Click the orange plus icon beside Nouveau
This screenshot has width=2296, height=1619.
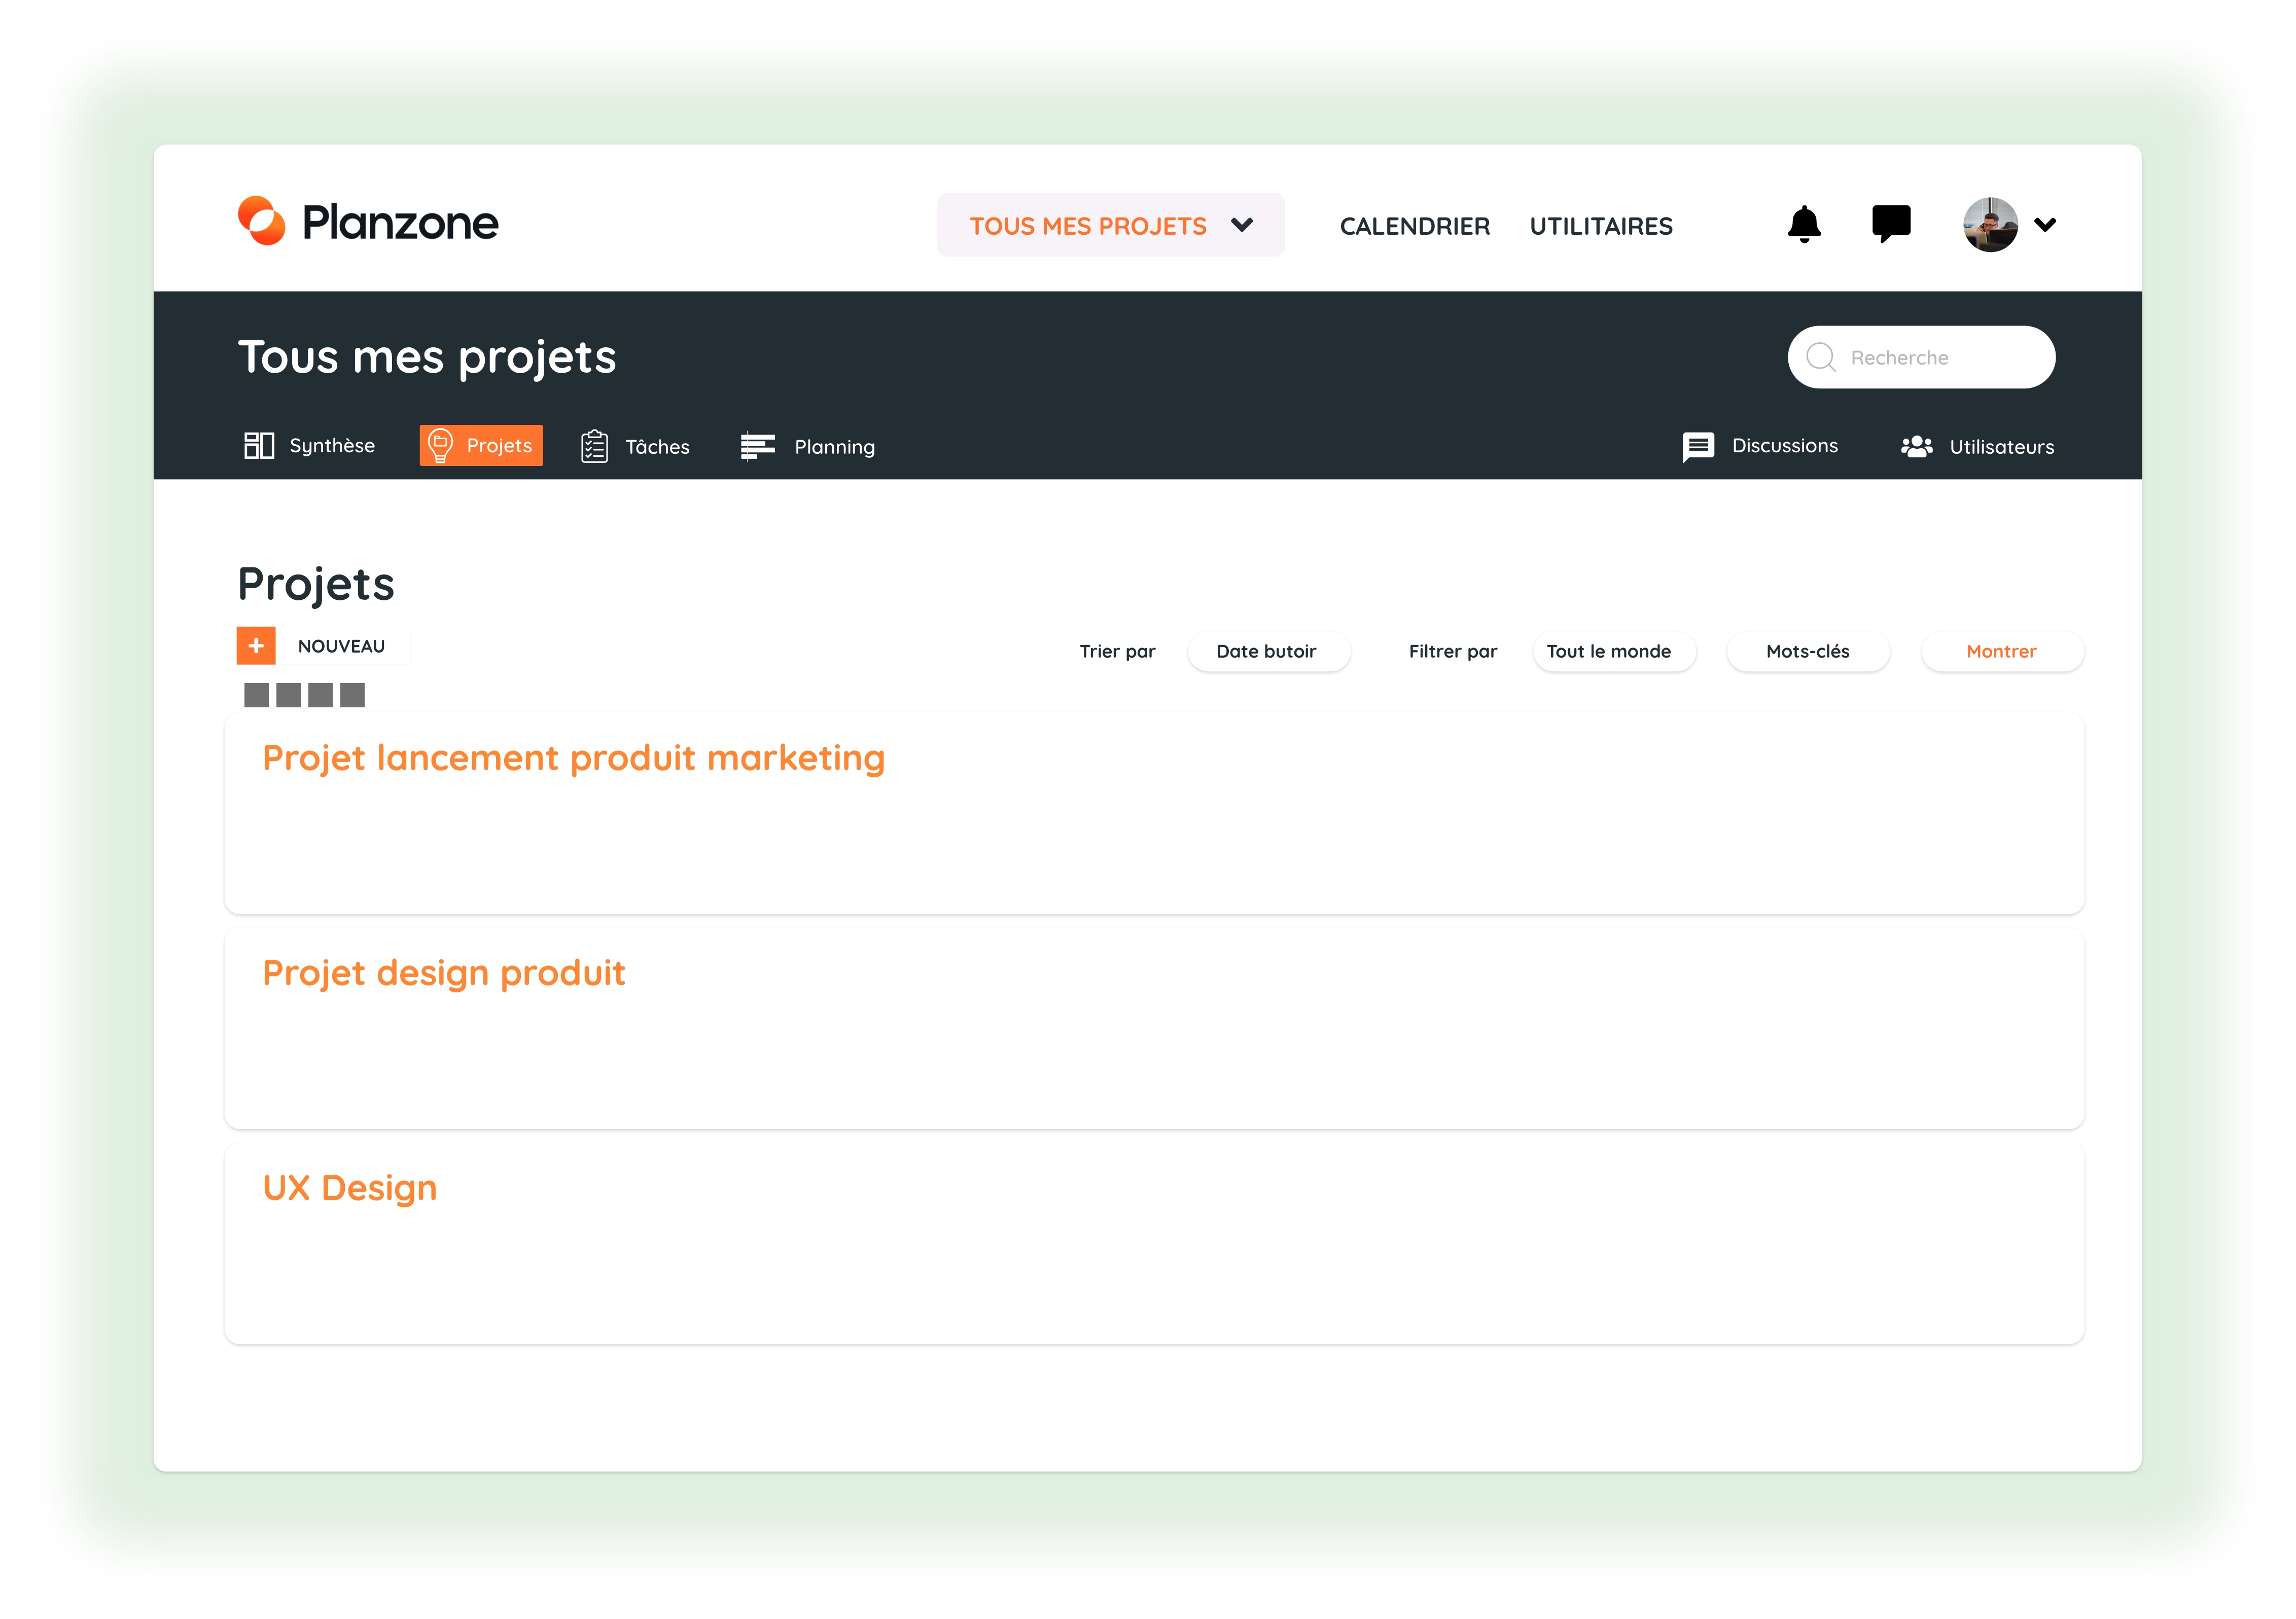pos(256,646)
